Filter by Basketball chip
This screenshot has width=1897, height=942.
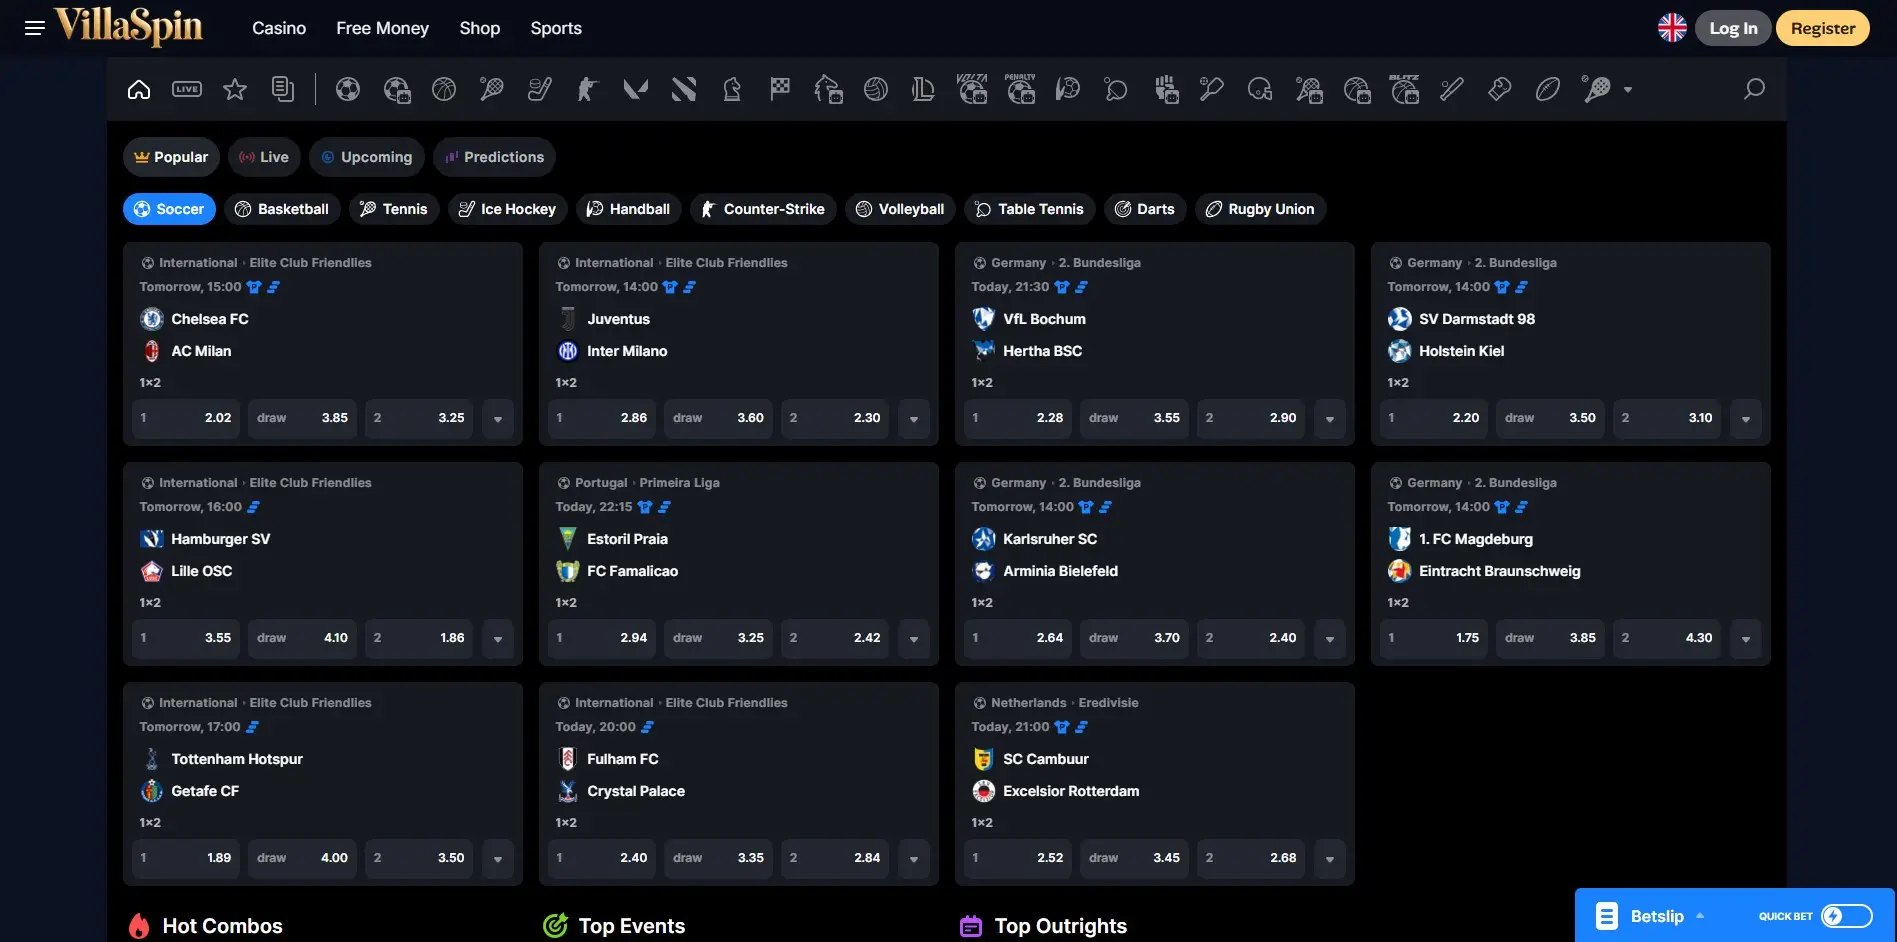(282, 209)
